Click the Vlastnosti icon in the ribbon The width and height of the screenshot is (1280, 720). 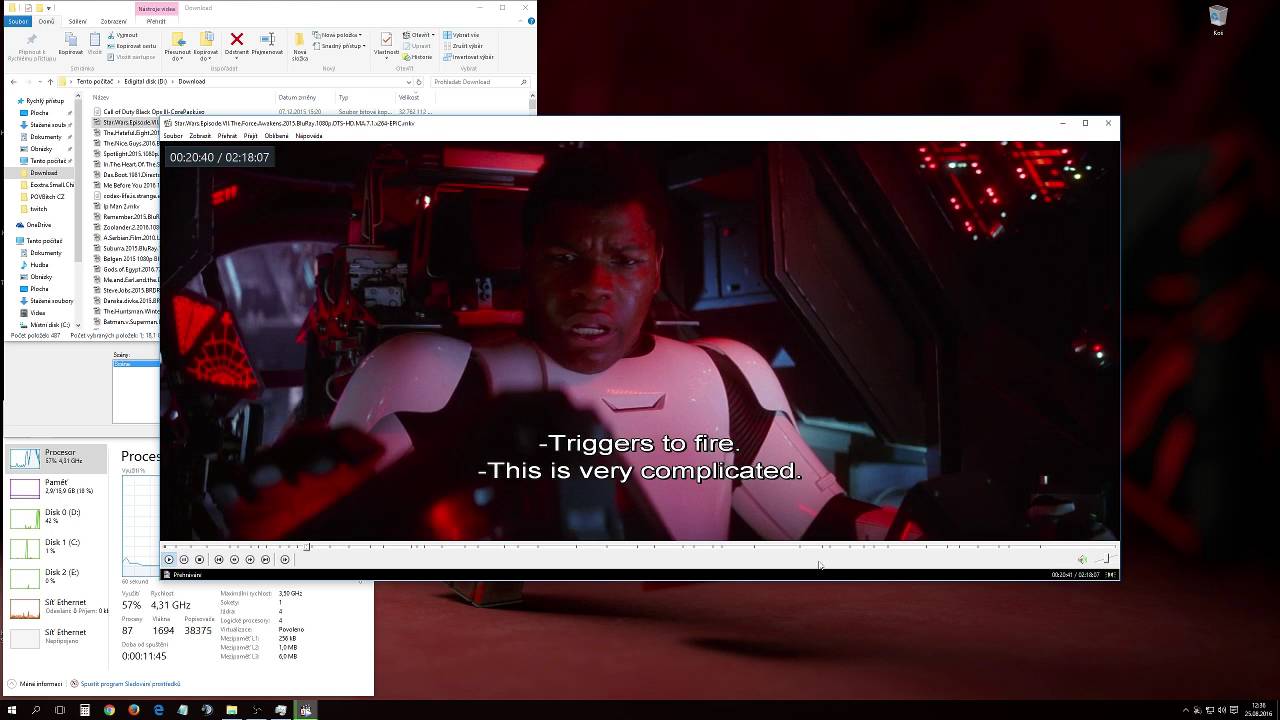coord(386,44)
